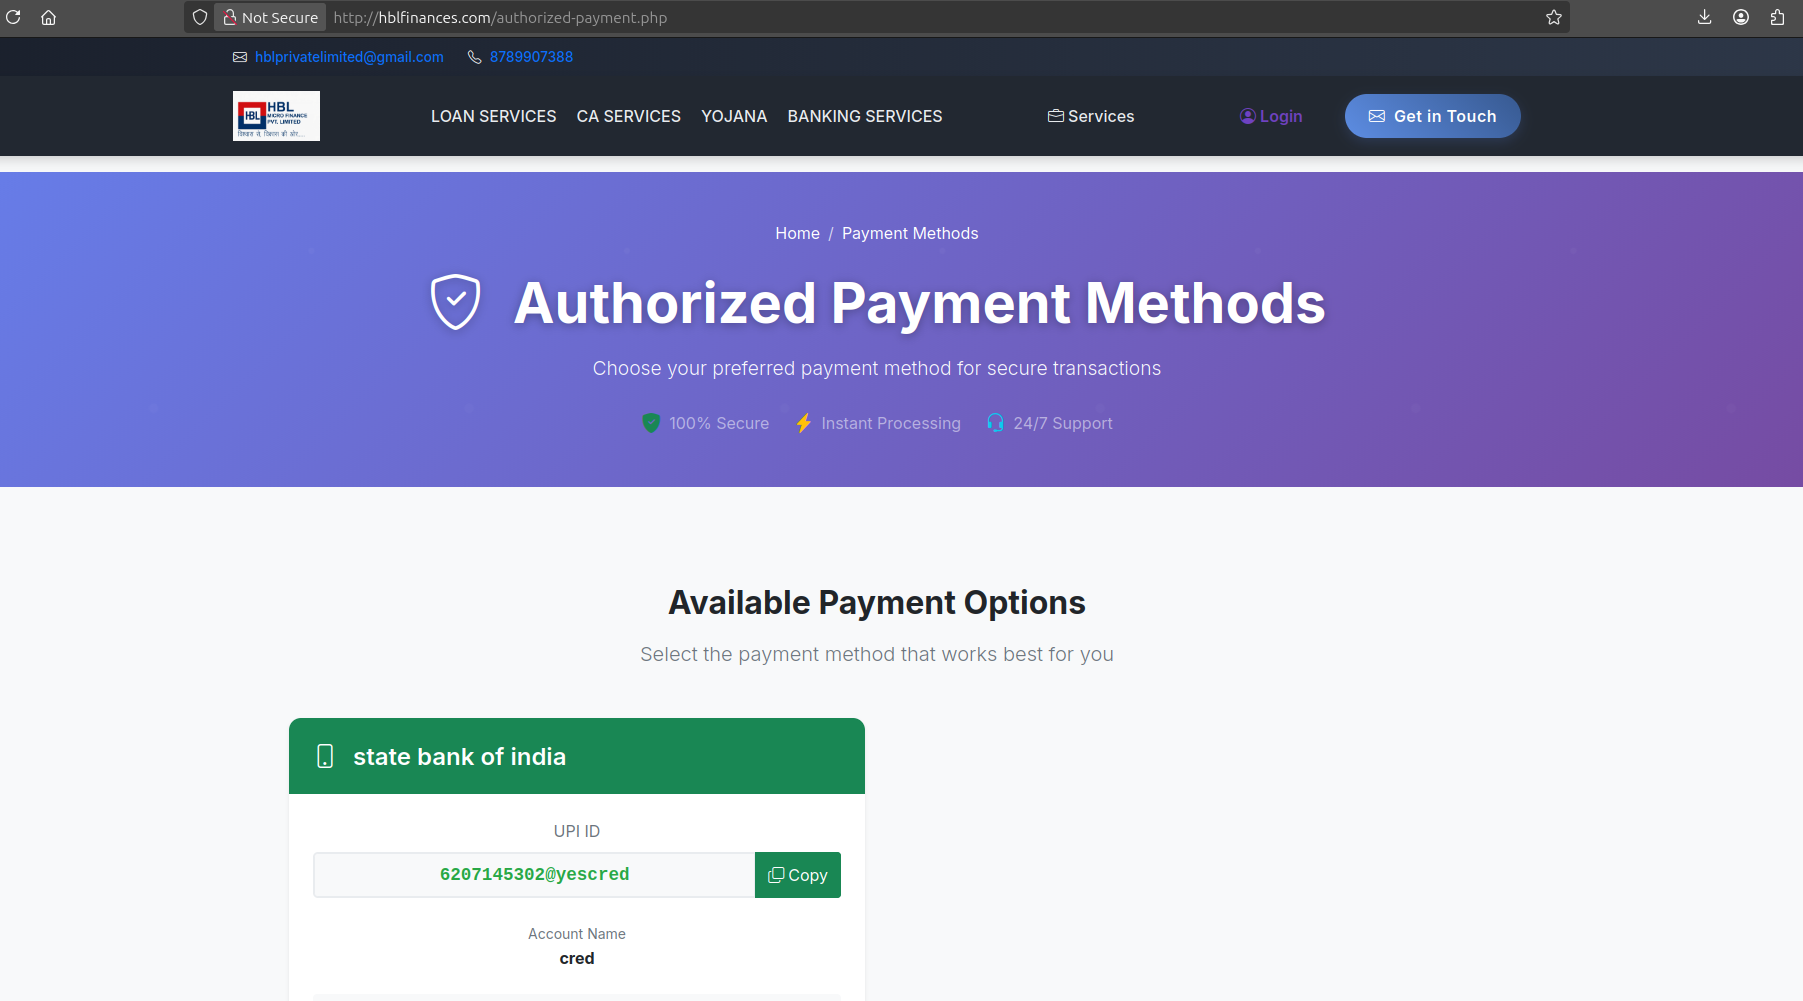
Task: Click the browser reload icon
Action: point(13,17)
